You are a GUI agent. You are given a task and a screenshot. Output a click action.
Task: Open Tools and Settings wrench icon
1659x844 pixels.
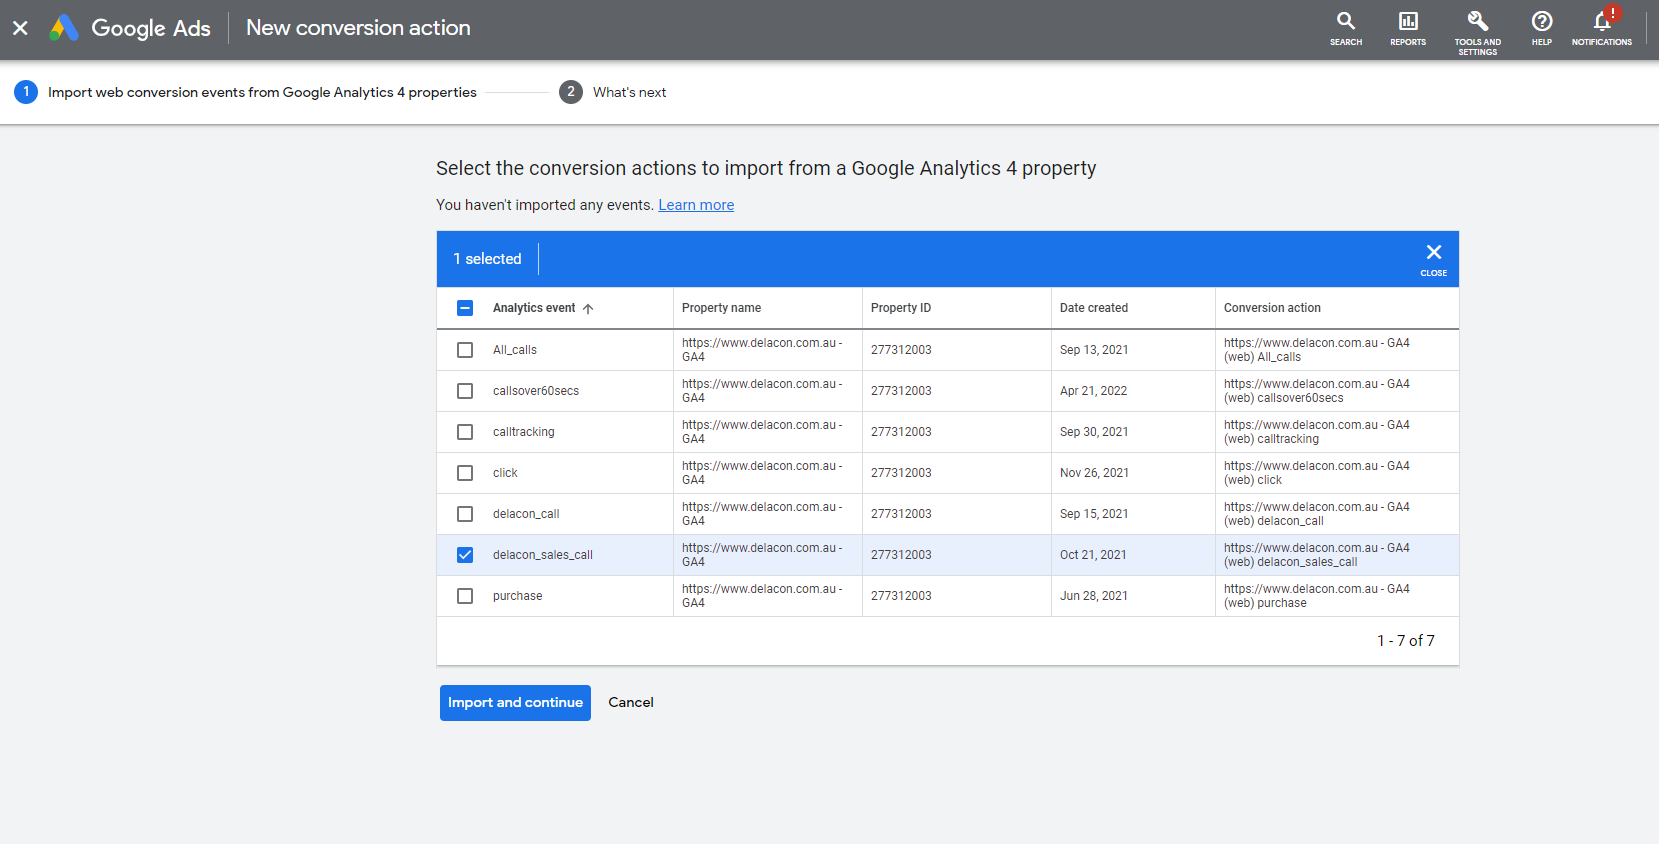[1477, 32]
